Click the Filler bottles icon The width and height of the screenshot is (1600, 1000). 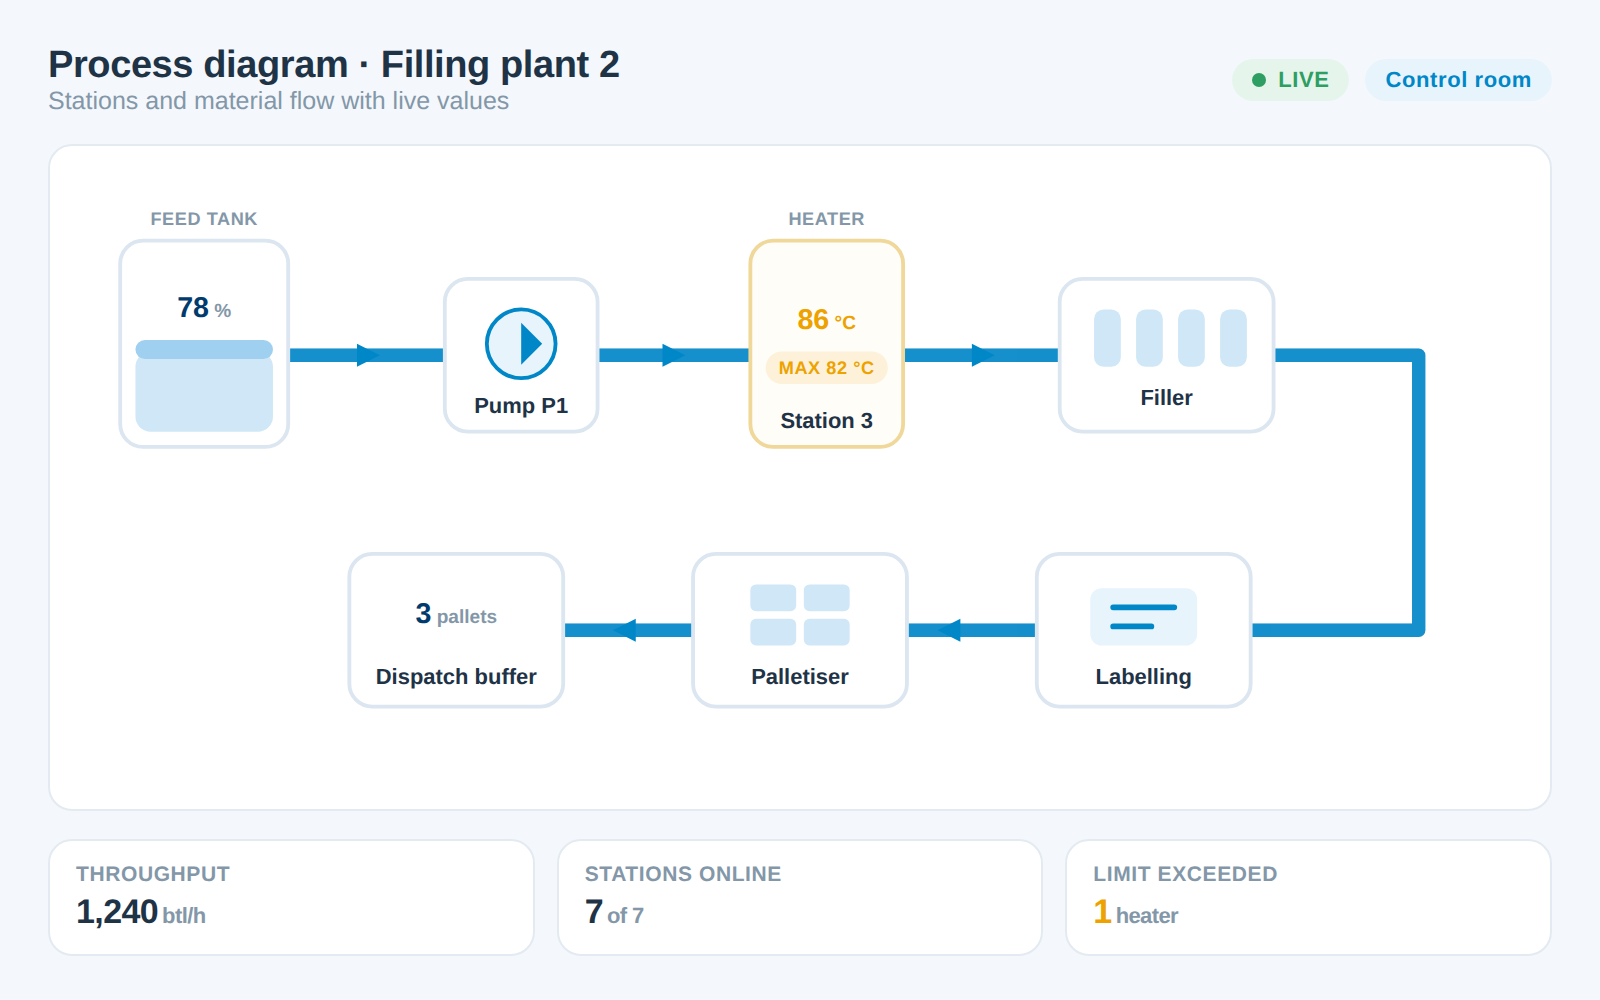(1170, 338)
